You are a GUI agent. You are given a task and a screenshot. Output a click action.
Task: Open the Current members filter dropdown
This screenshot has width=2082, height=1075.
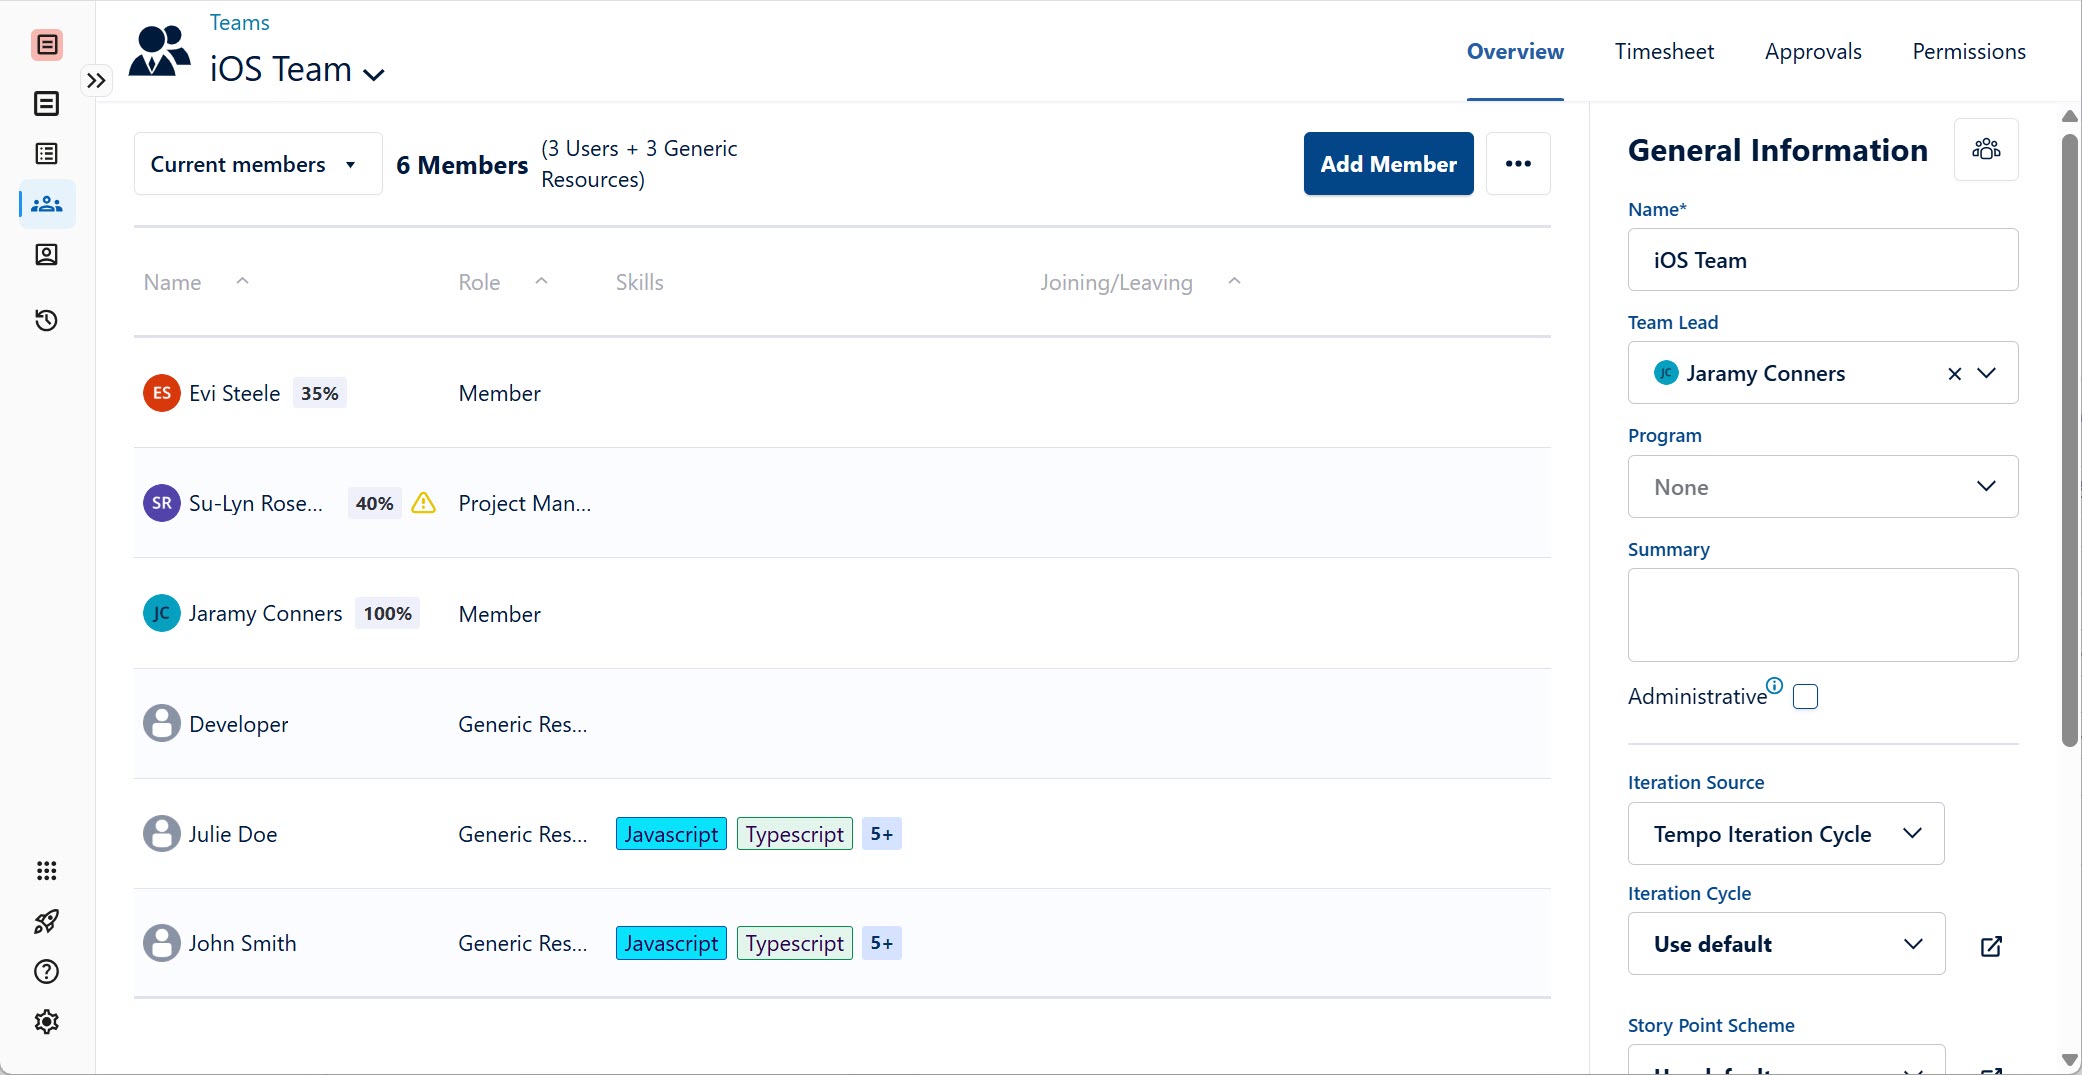pyautogui.click(x=257, y=163)
